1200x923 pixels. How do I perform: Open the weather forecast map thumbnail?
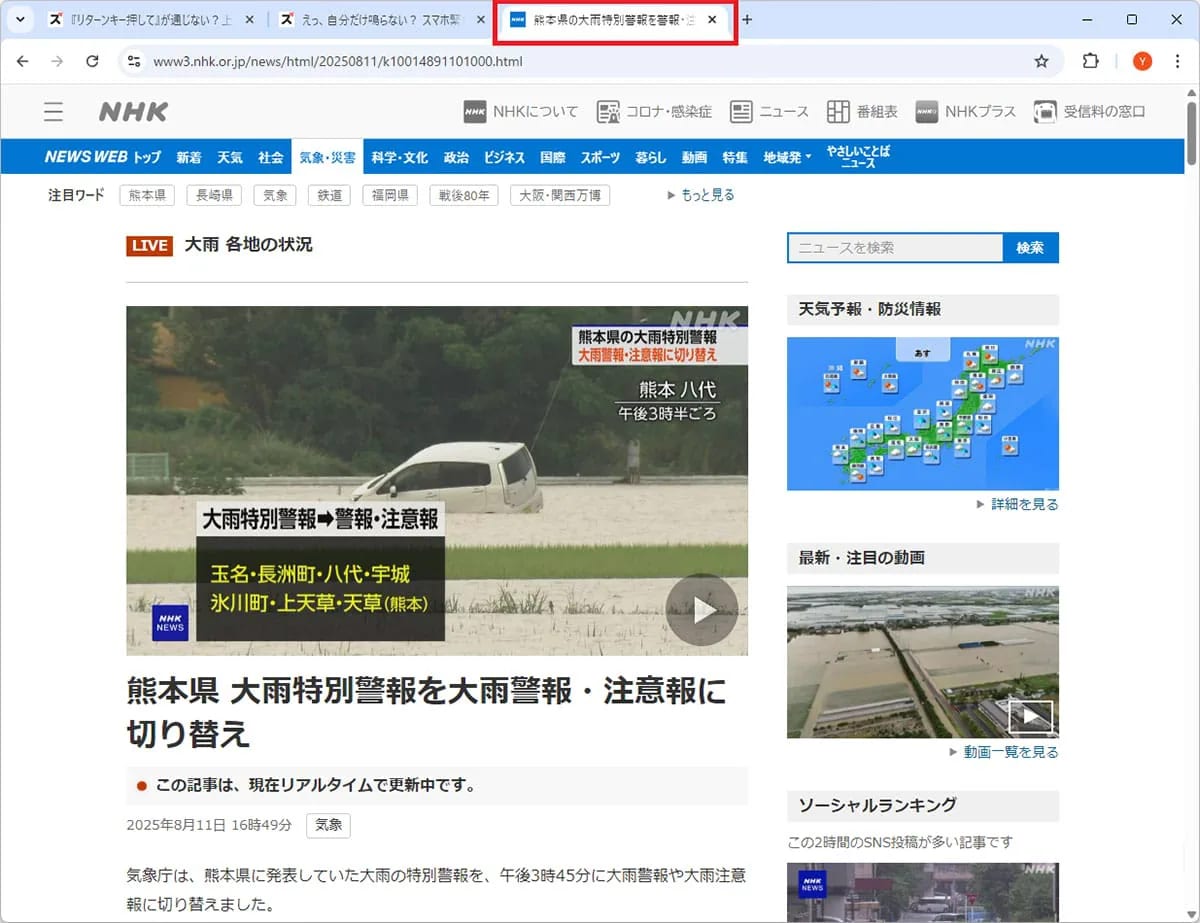pos(922,413)
